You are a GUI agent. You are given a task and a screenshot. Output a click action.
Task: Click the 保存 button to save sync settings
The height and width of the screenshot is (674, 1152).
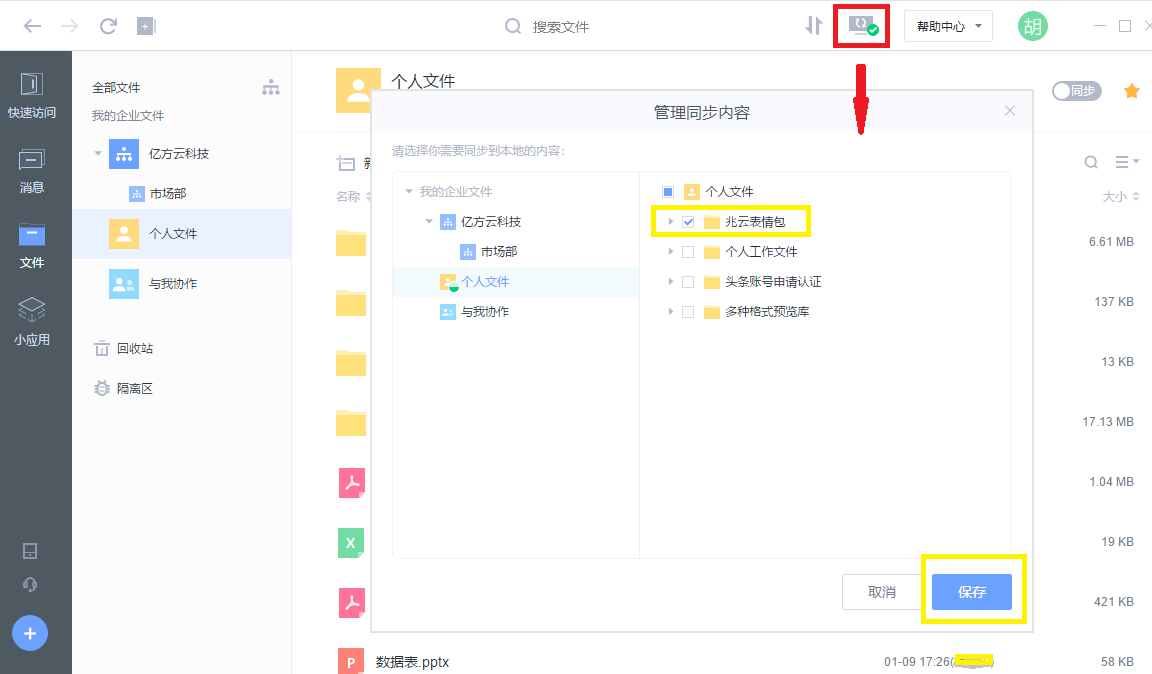point(971,591)
